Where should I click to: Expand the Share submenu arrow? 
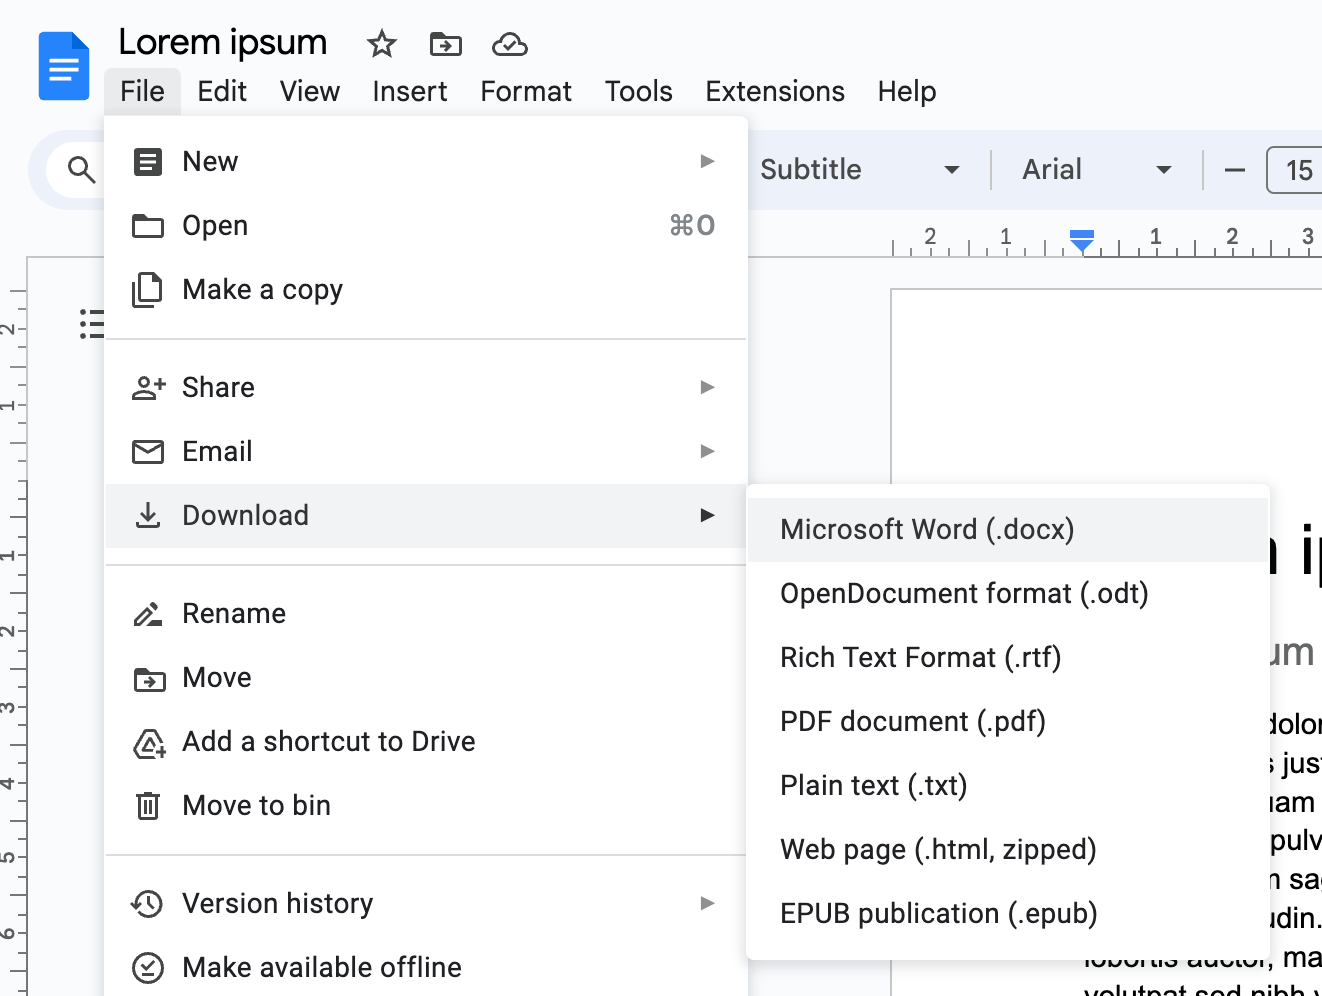click(x=708, y=387)
